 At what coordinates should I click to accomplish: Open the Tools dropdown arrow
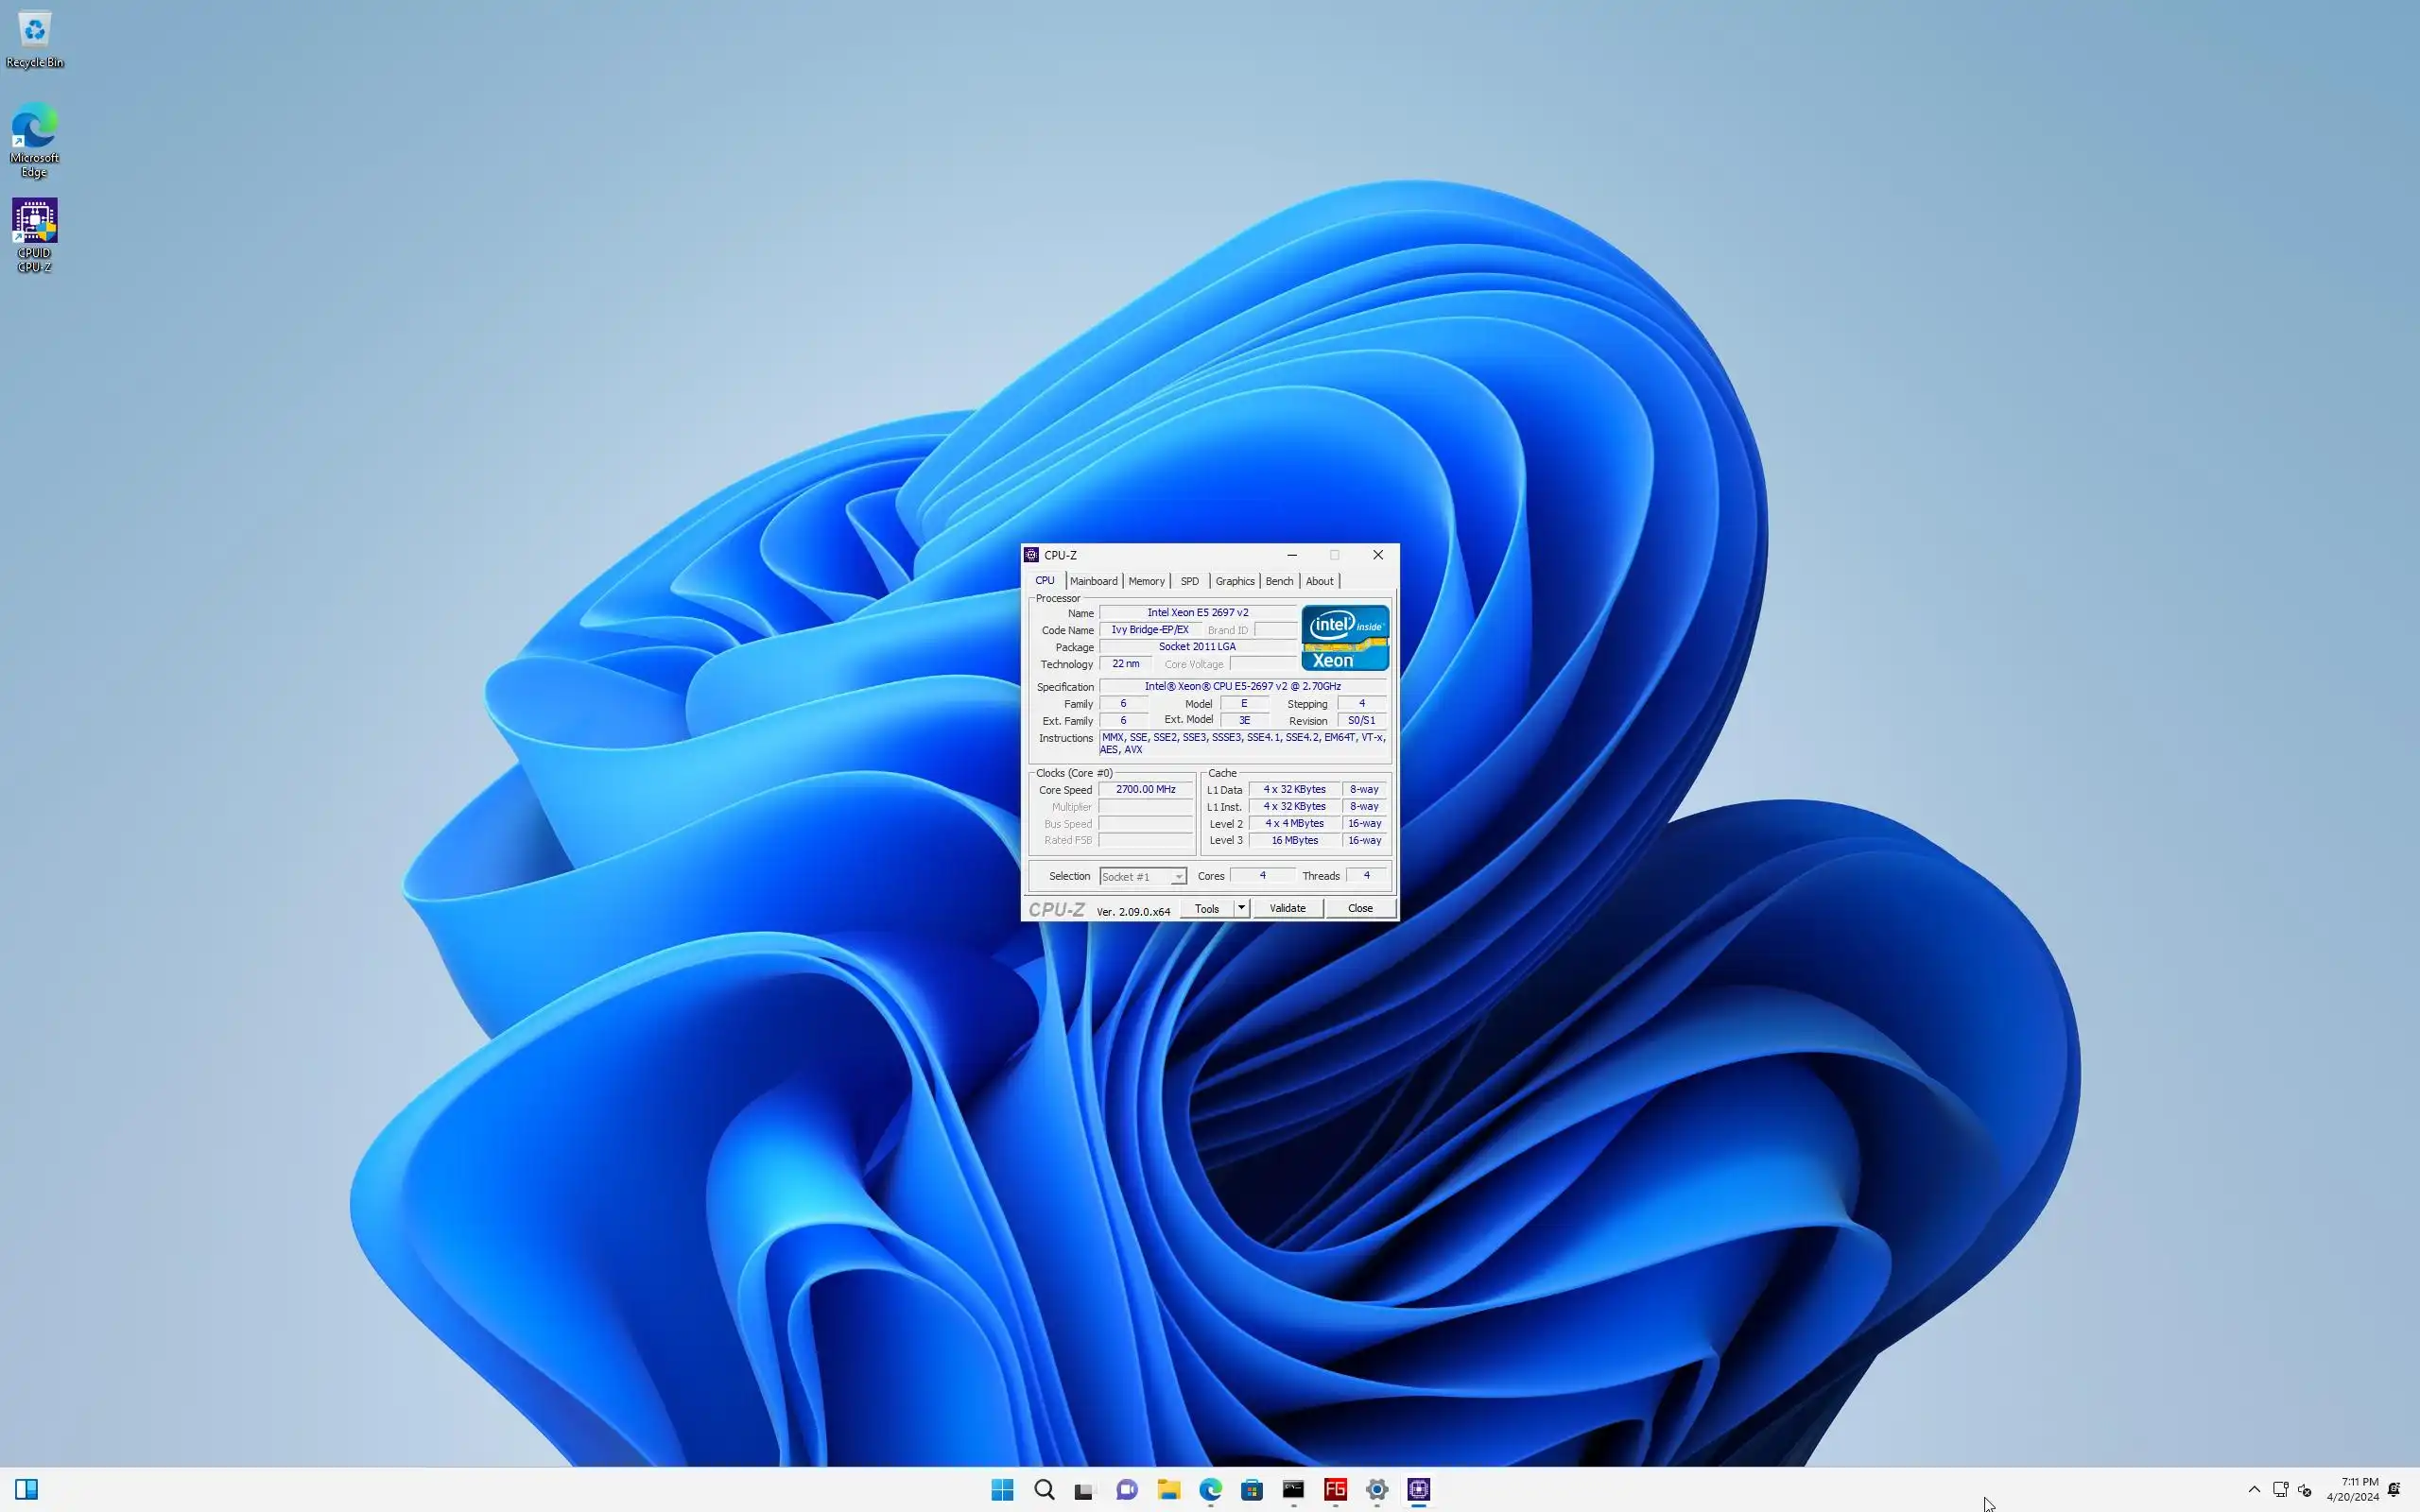pyautogui.click(x=1241, y=908)
